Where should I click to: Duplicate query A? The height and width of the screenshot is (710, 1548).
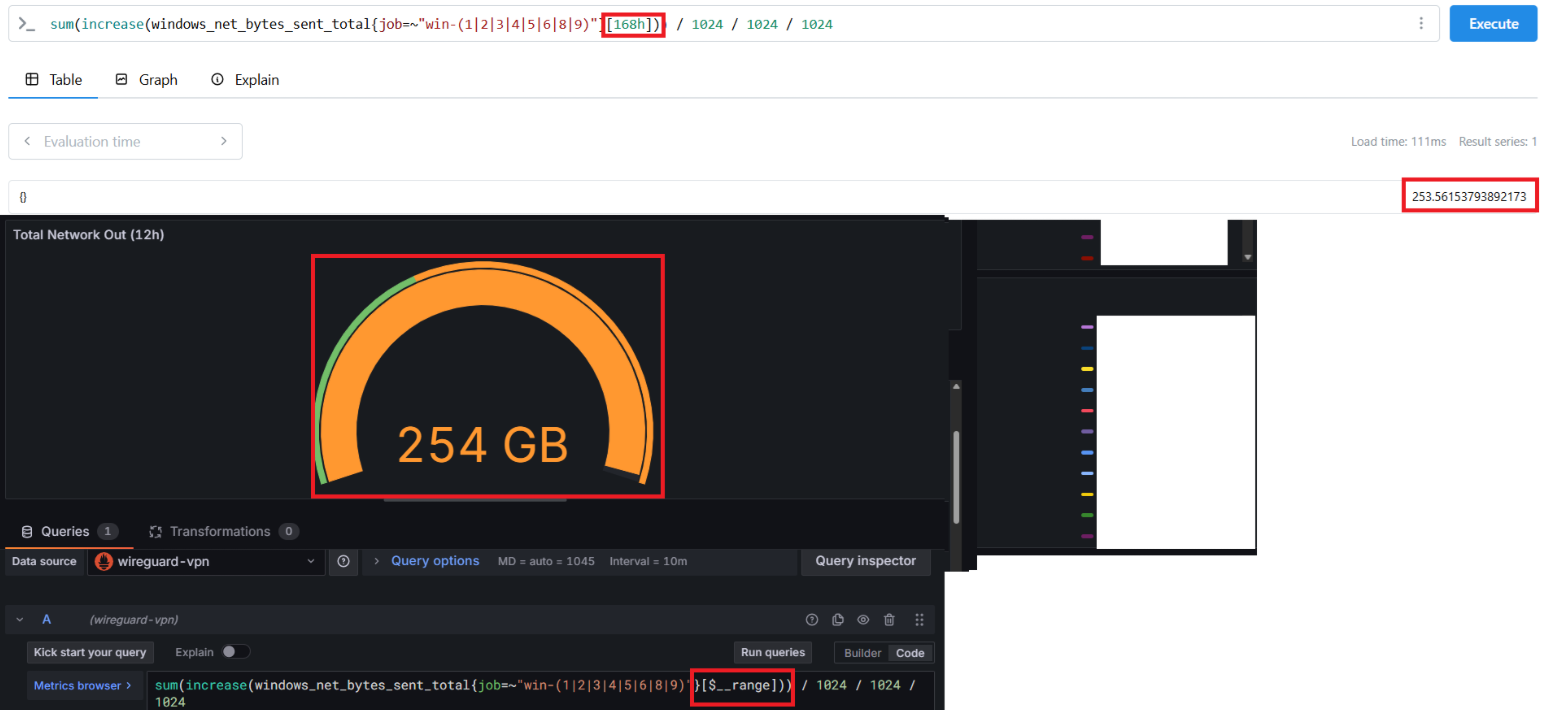point(838,620)
